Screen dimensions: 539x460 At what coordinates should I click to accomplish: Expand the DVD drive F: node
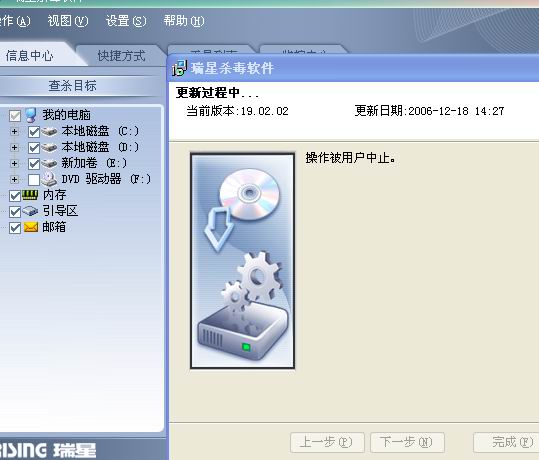pyautogui.click(x=14, y=179)
